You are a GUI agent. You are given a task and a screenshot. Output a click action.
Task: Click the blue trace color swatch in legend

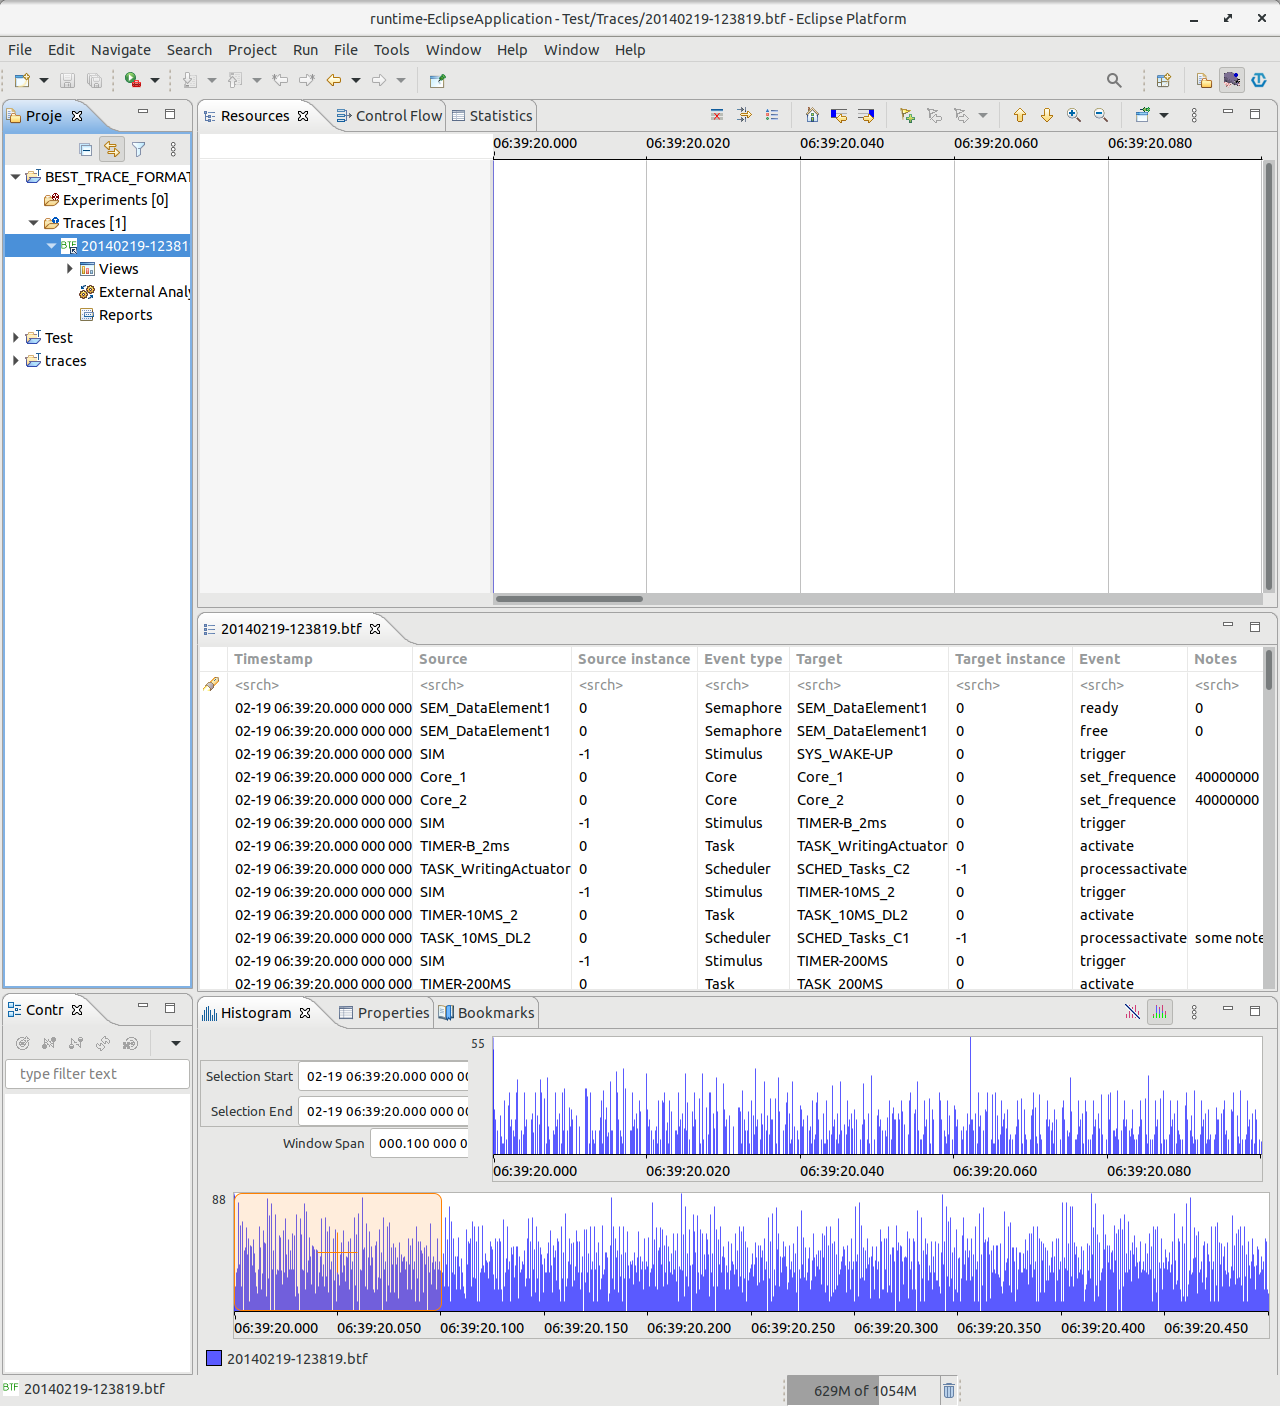[x=214, y=1358]
